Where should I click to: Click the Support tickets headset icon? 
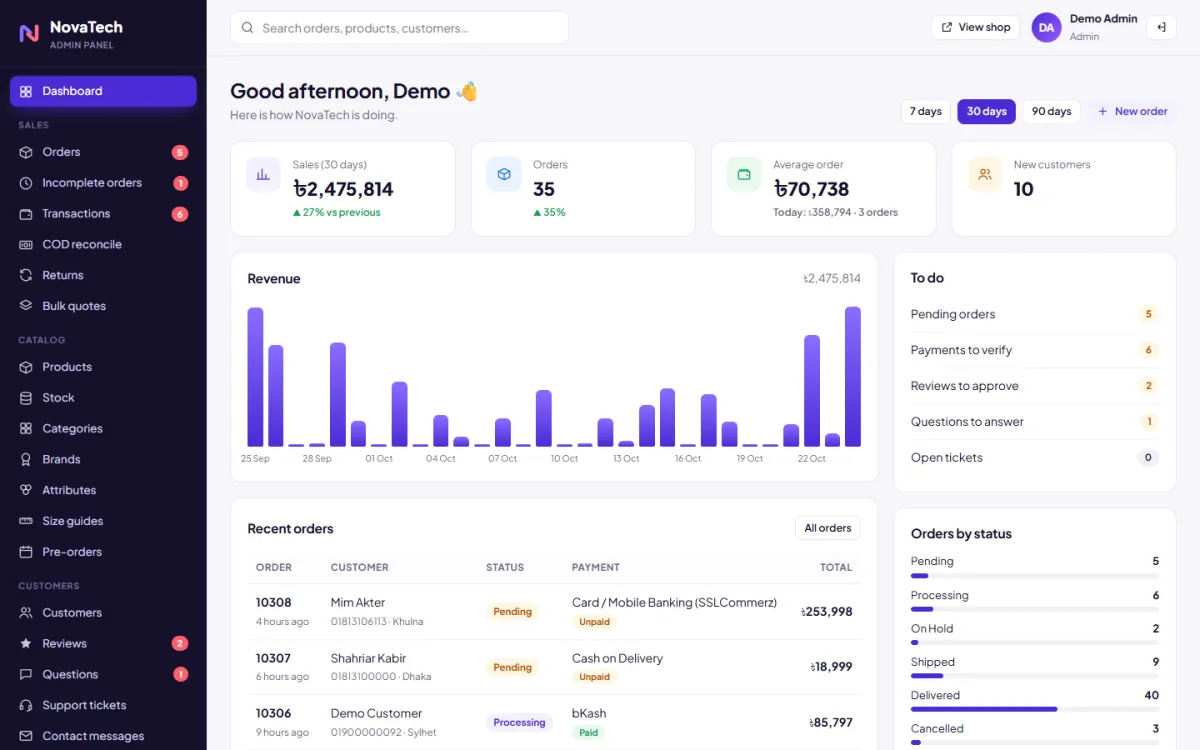[26, 705]
